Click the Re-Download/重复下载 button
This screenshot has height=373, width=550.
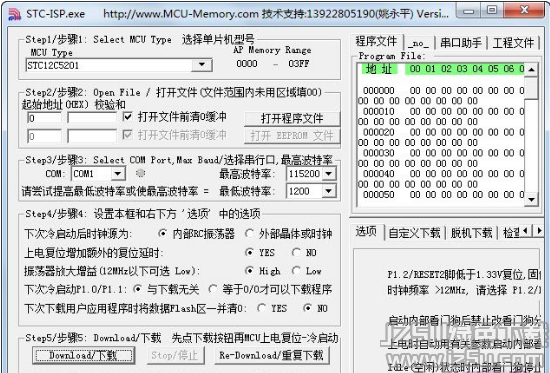[x=271, y=355]
